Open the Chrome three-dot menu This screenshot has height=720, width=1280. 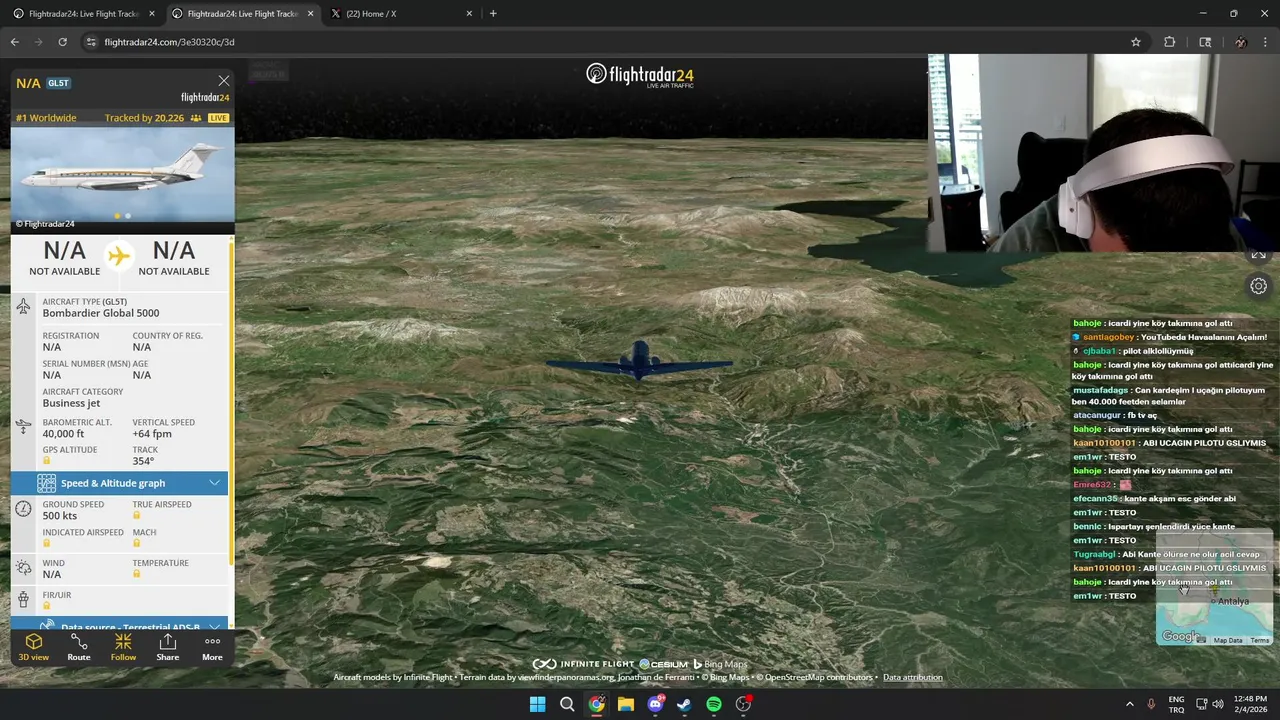[x=1264, y=42]
